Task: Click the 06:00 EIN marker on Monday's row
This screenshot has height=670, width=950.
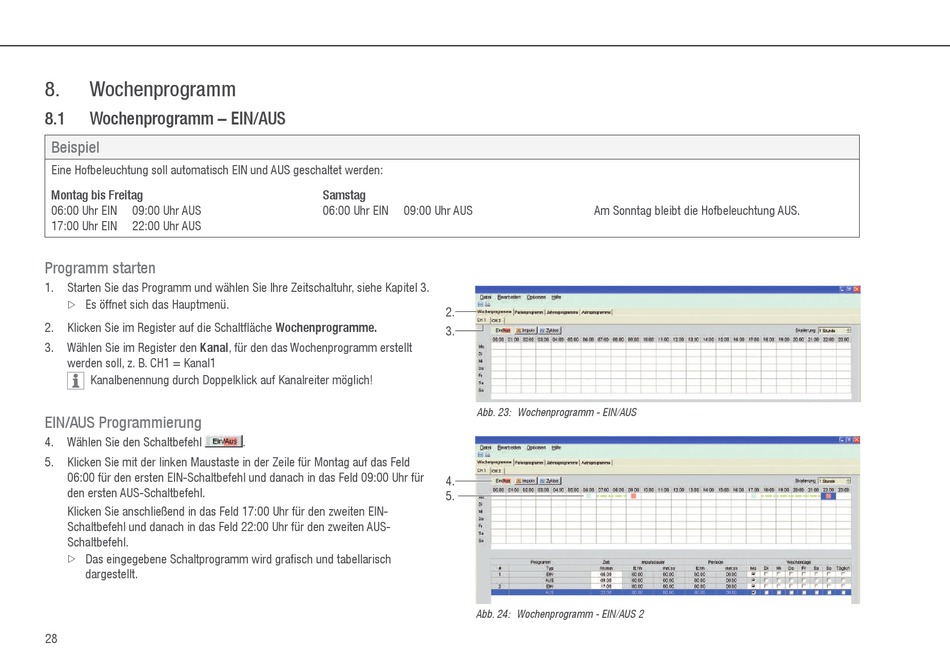Action: click(587, 496)
